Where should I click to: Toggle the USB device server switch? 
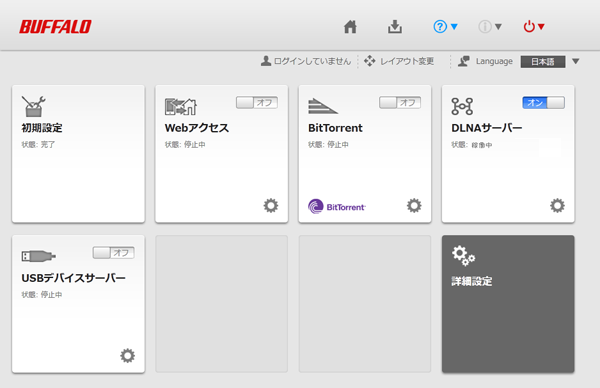click(x=113, y=253)
